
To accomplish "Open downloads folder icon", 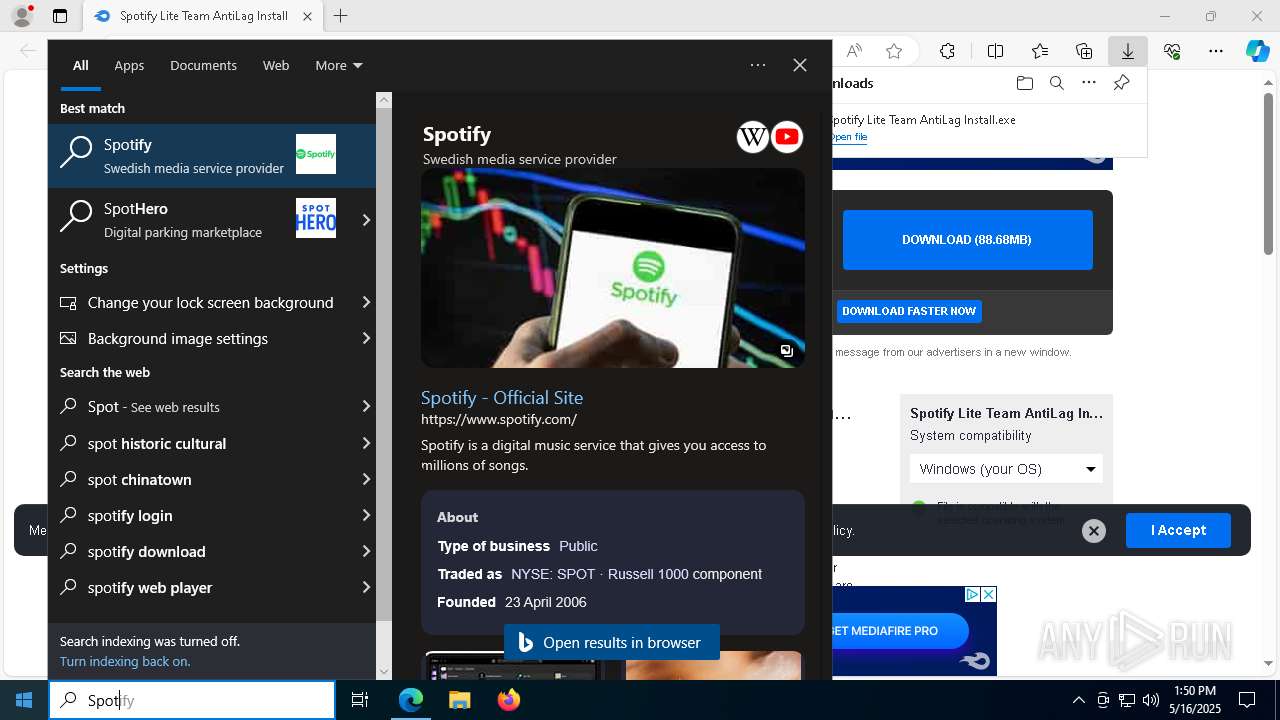I will (x=1024, y=83).
